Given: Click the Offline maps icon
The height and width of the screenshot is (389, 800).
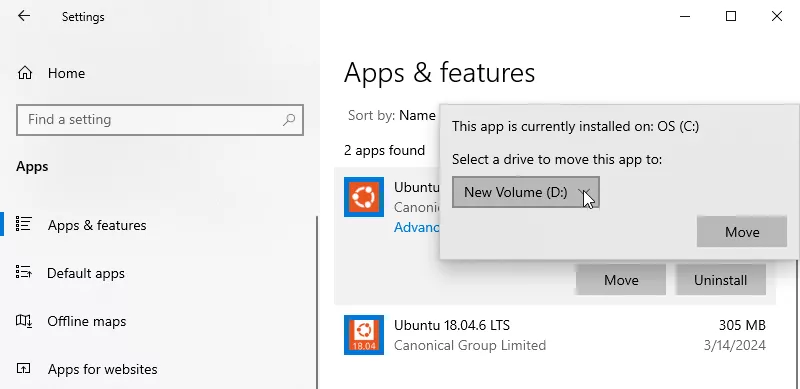Looking at the screenshot, I should pyautogui.click(x=24, y=321).
